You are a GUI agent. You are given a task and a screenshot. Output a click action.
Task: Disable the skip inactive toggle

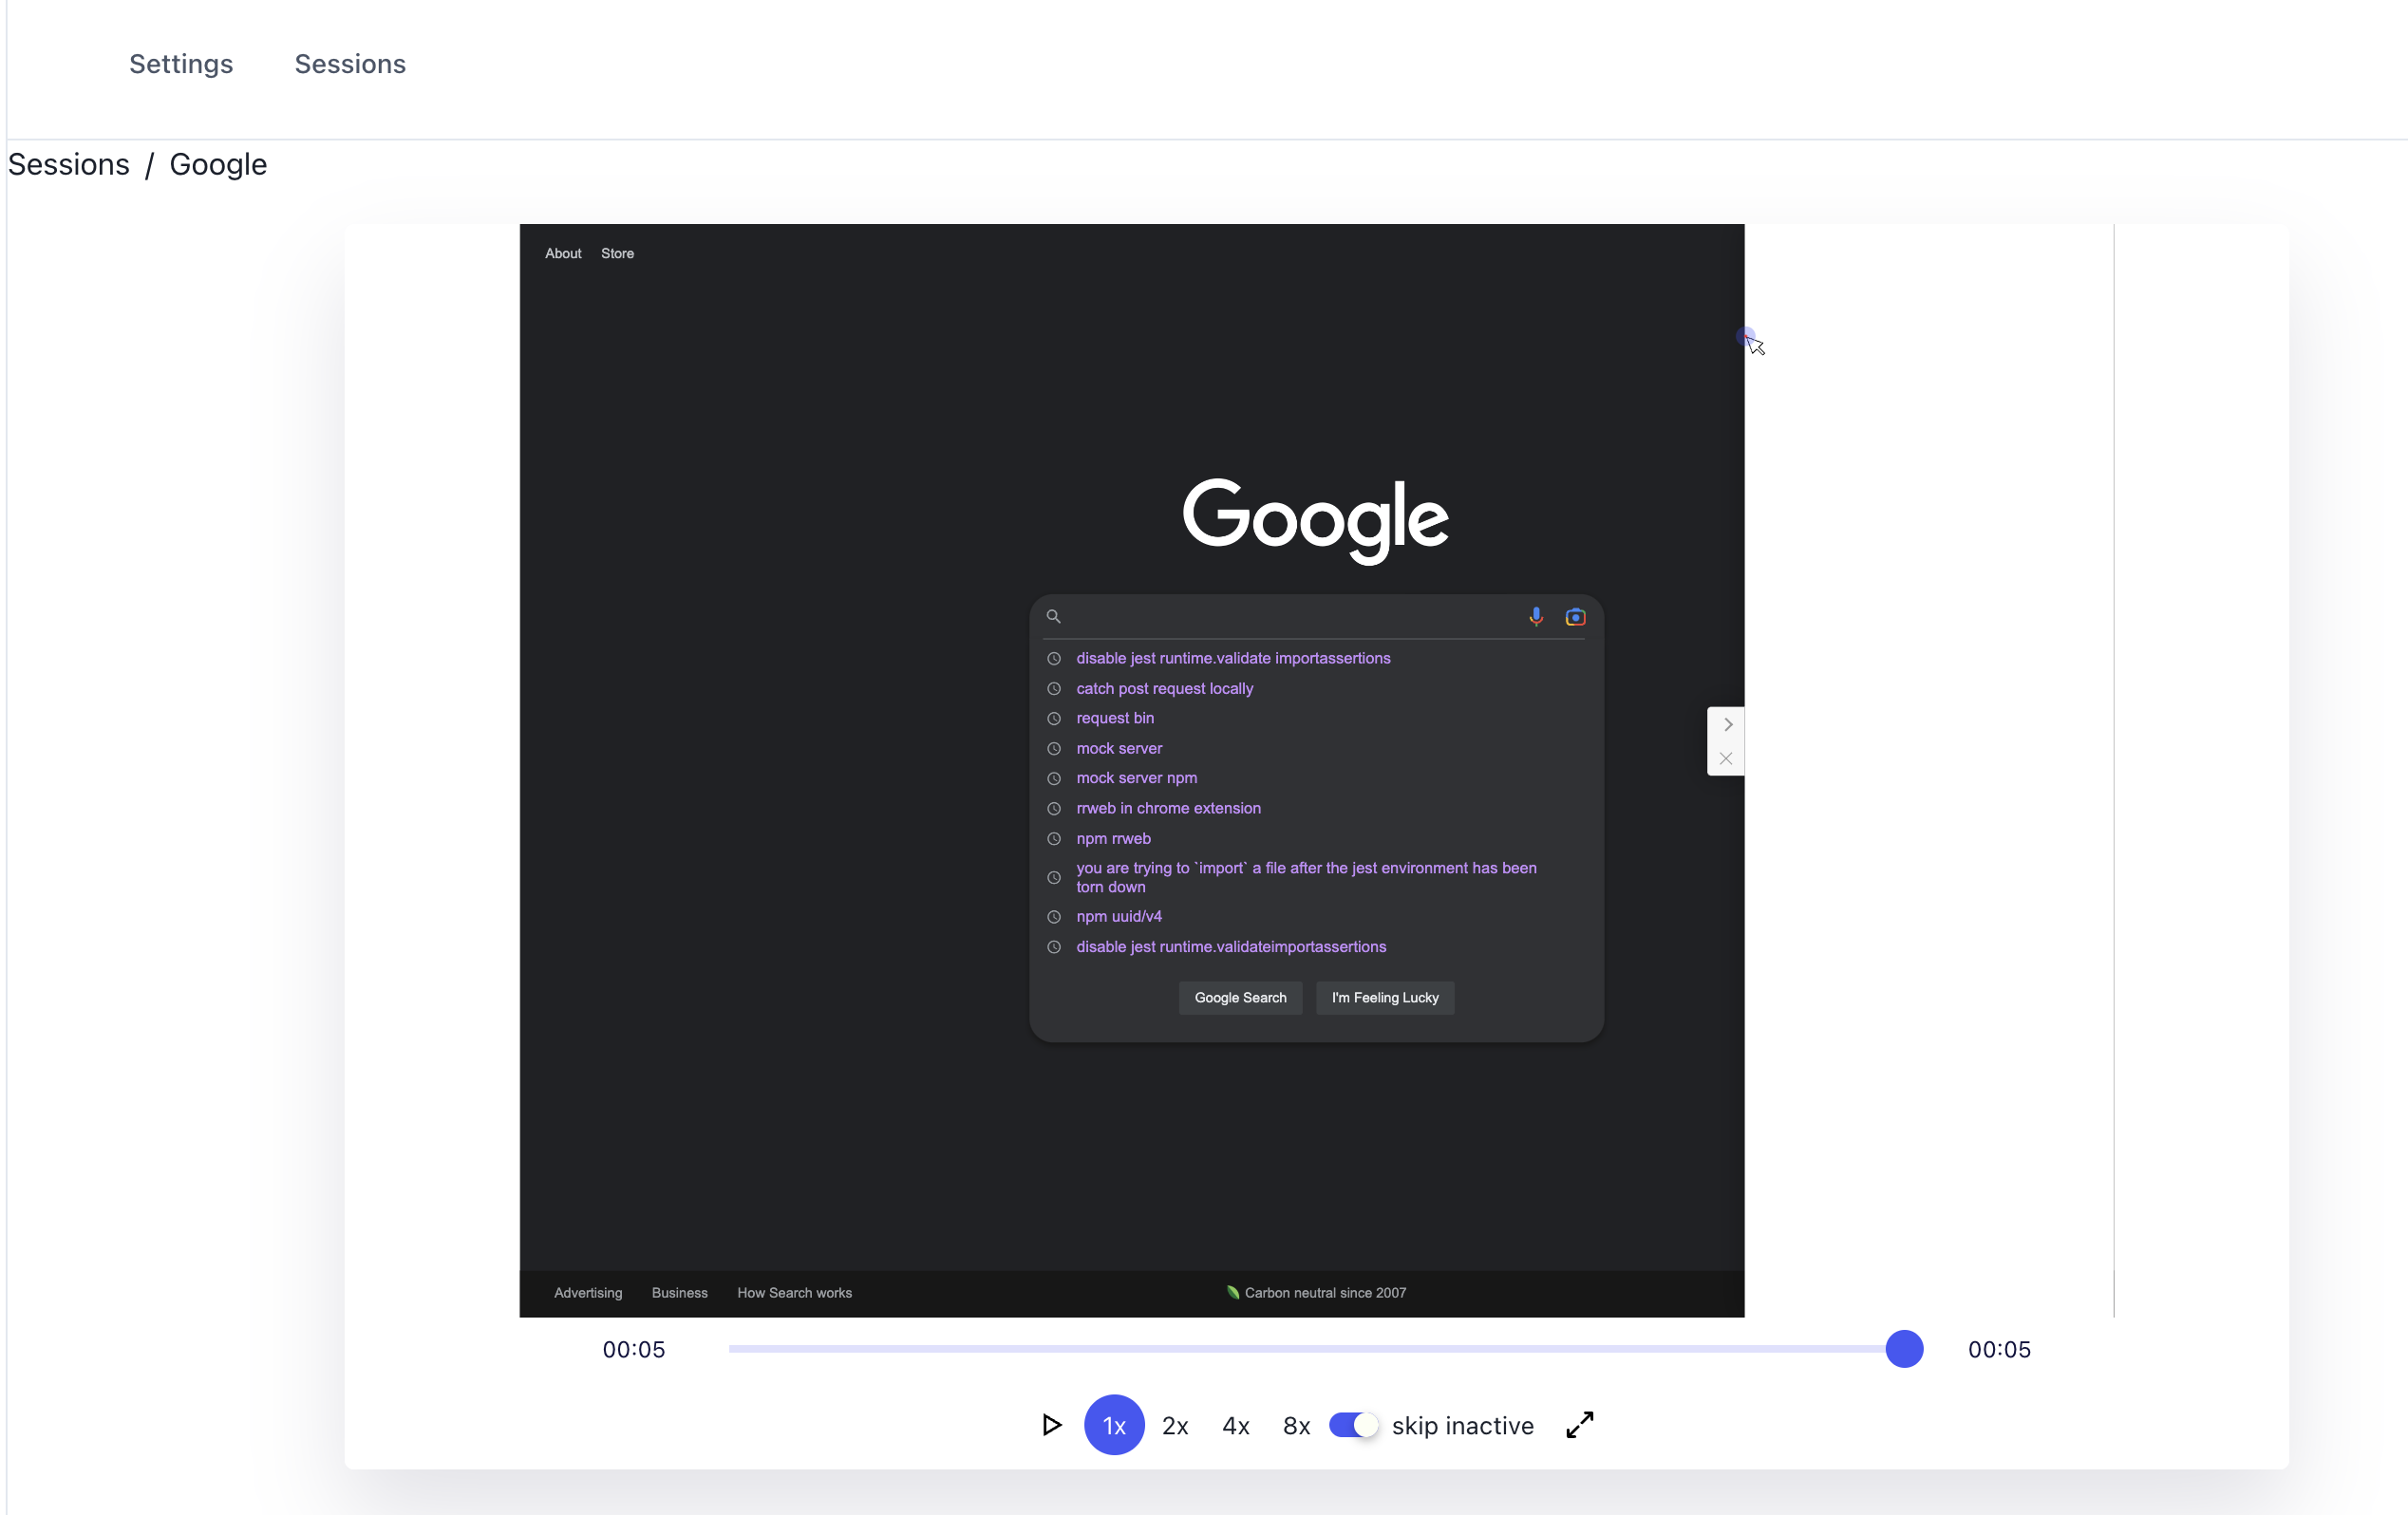pyautogui.click(x=1354, y=1425)
